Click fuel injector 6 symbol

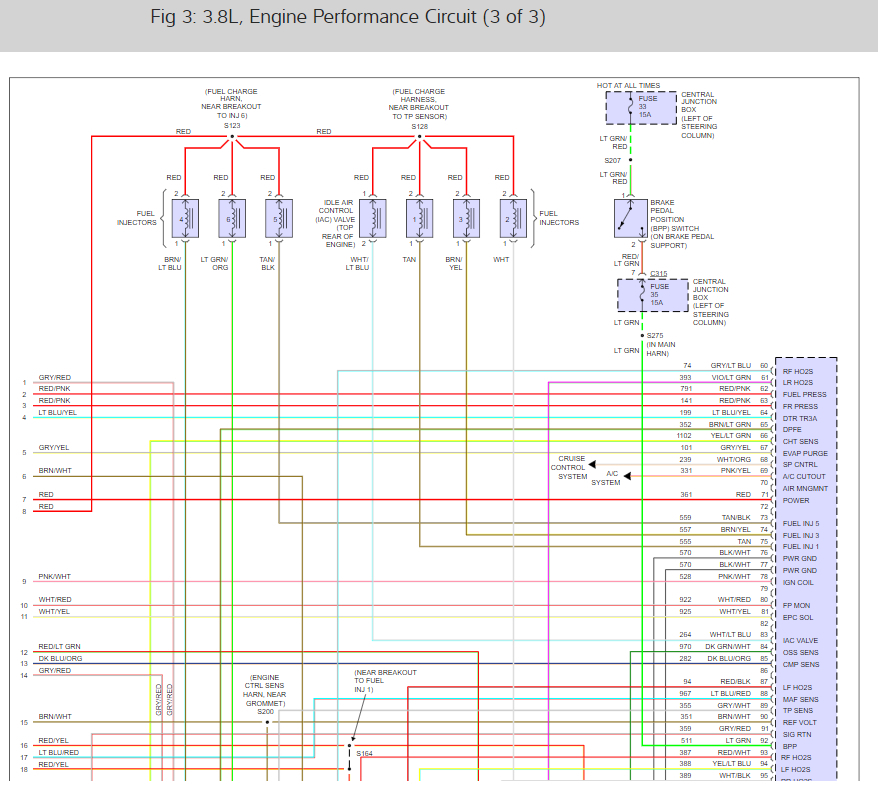point(232,217)
